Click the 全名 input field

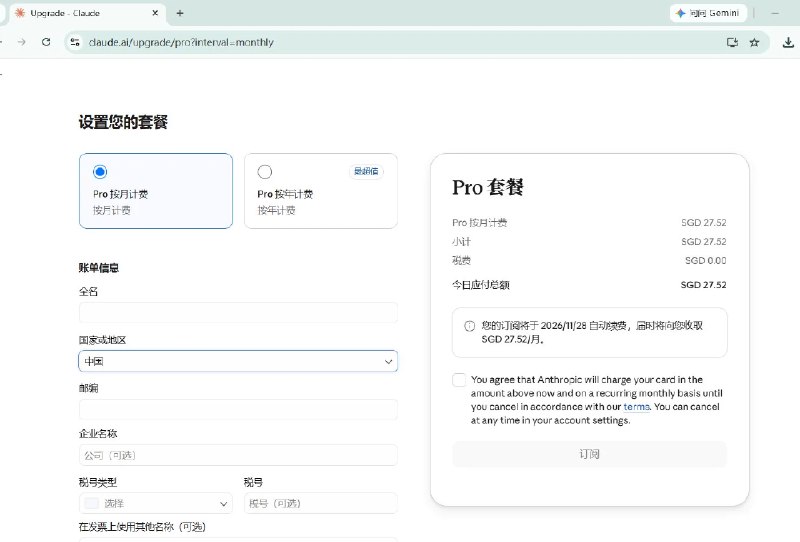[238, 312]
